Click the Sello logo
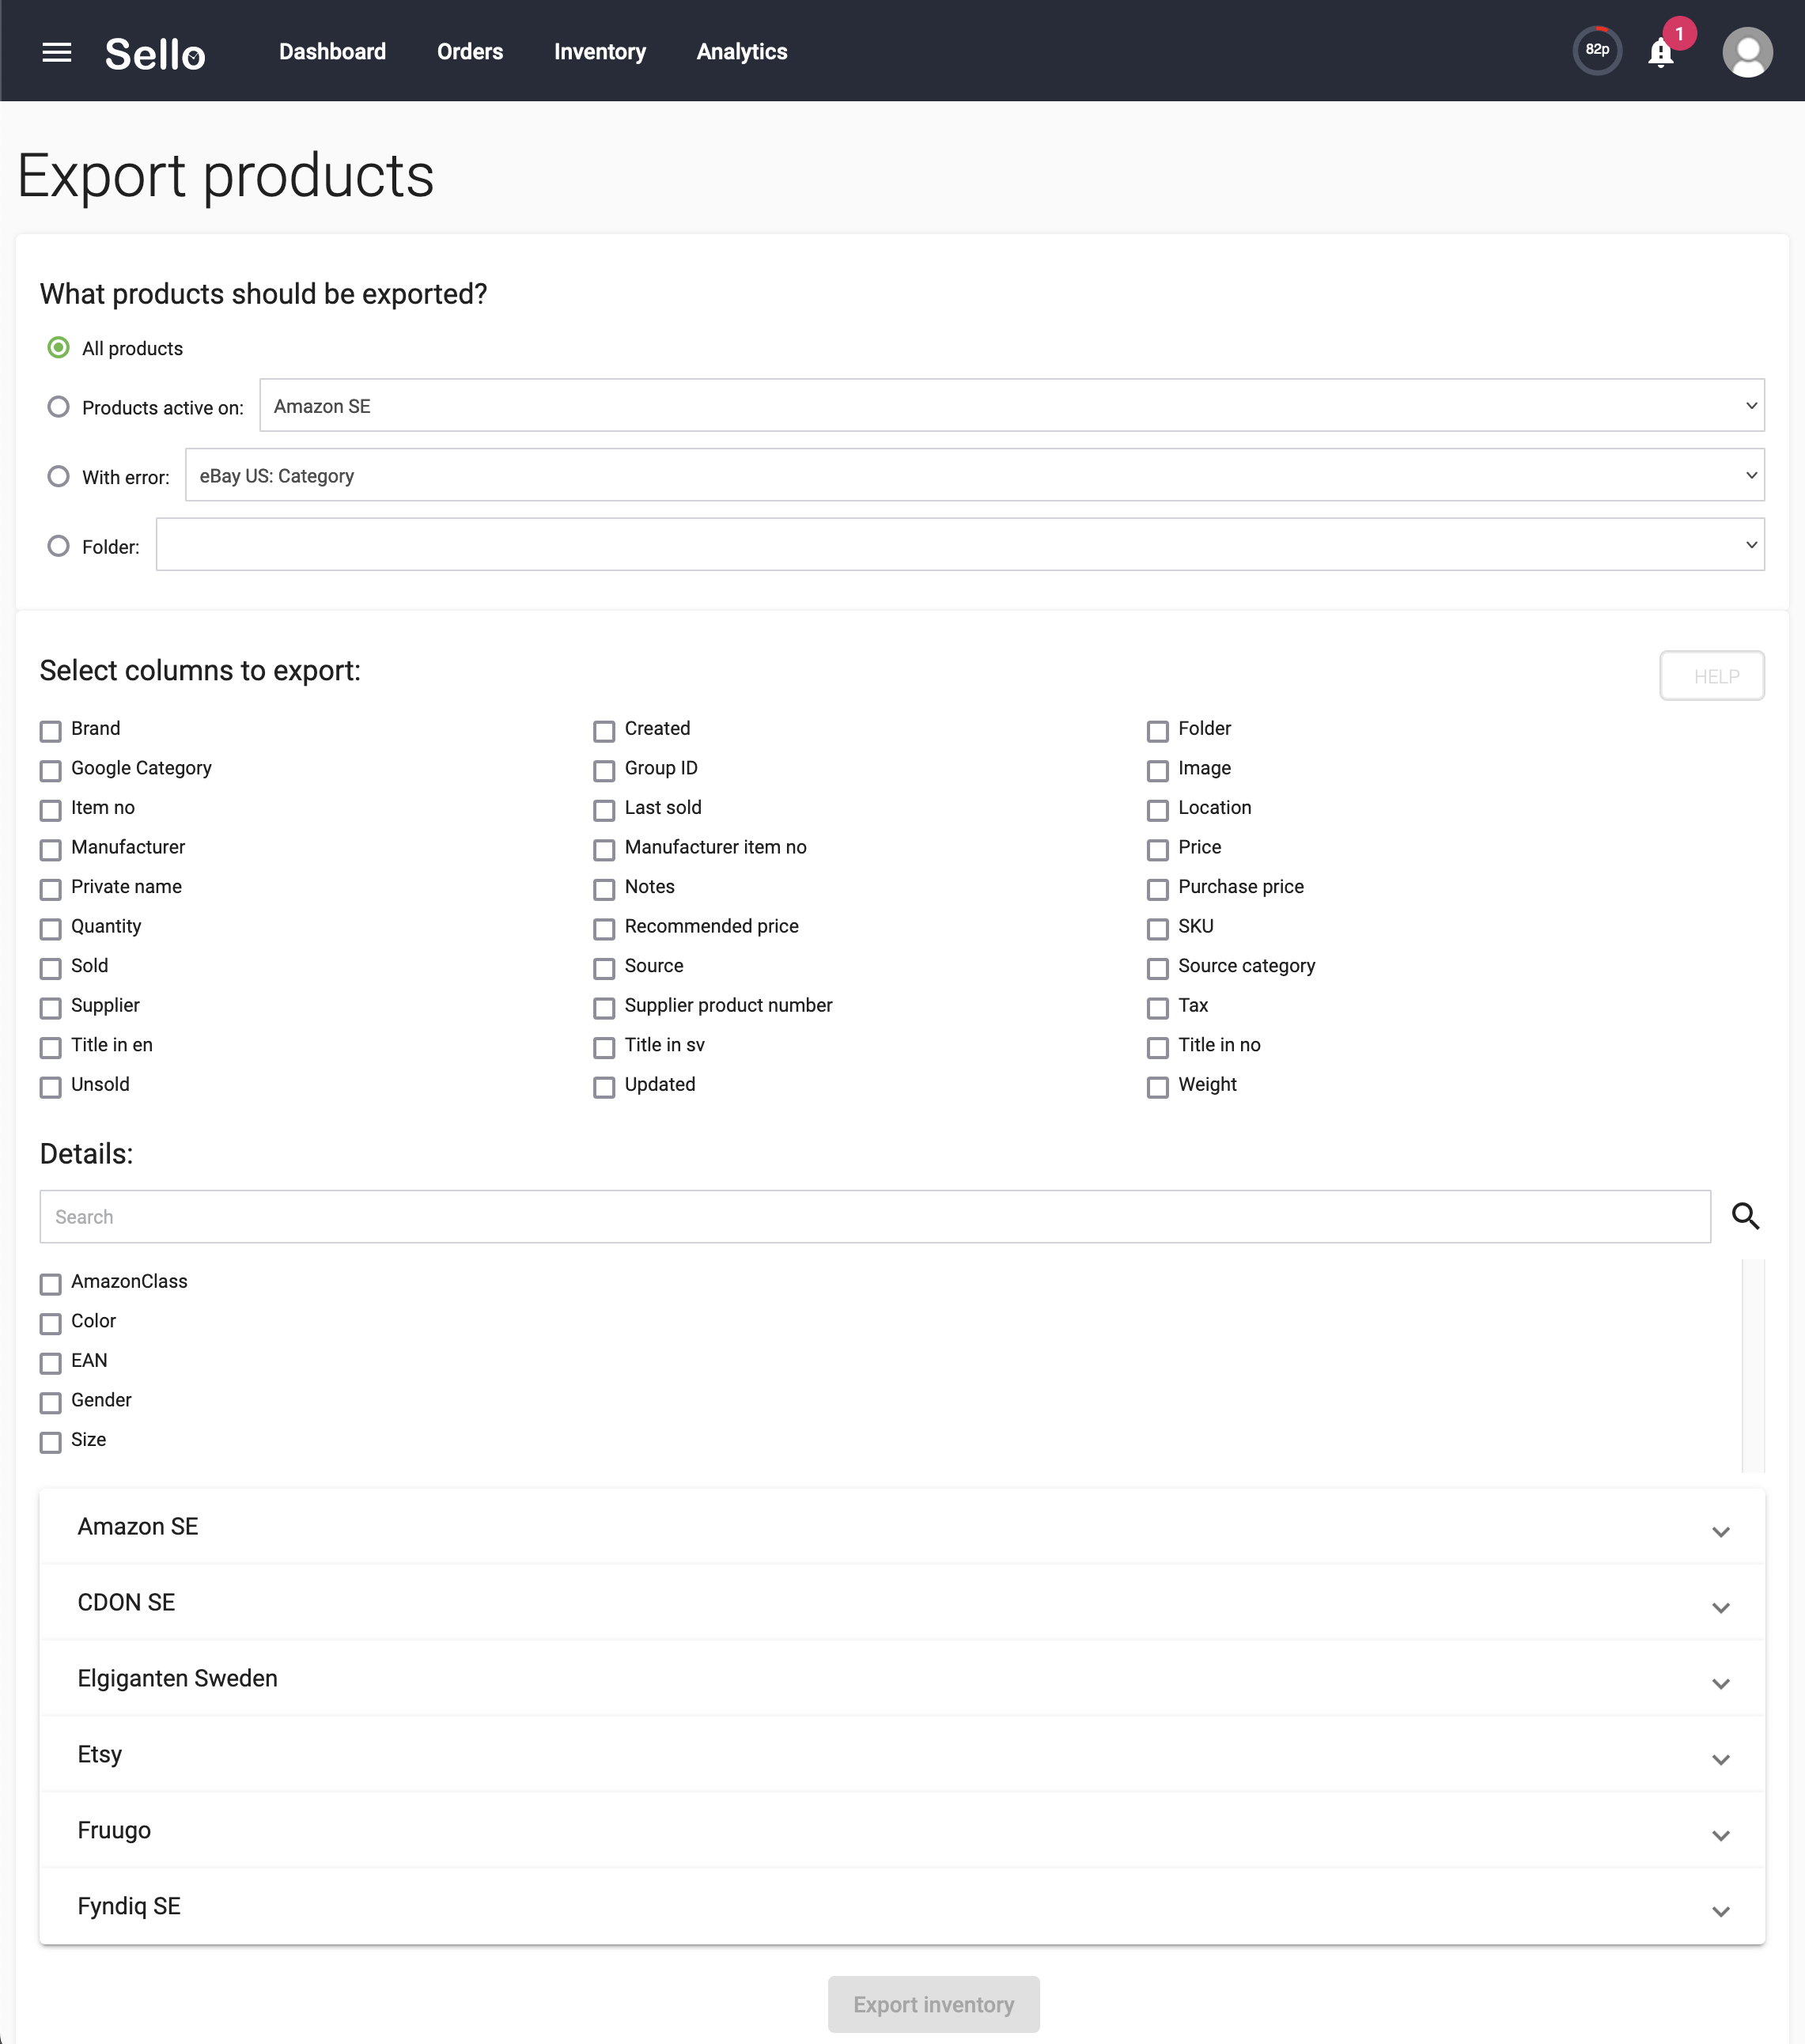 [x=155, y=53]
